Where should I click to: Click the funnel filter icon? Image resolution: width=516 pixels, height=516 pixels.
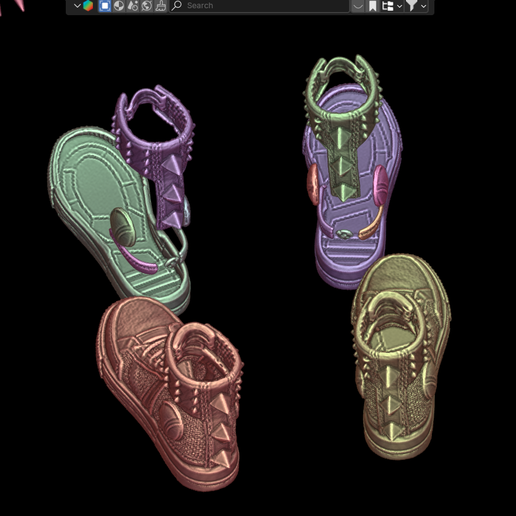[x=412, y=5]
